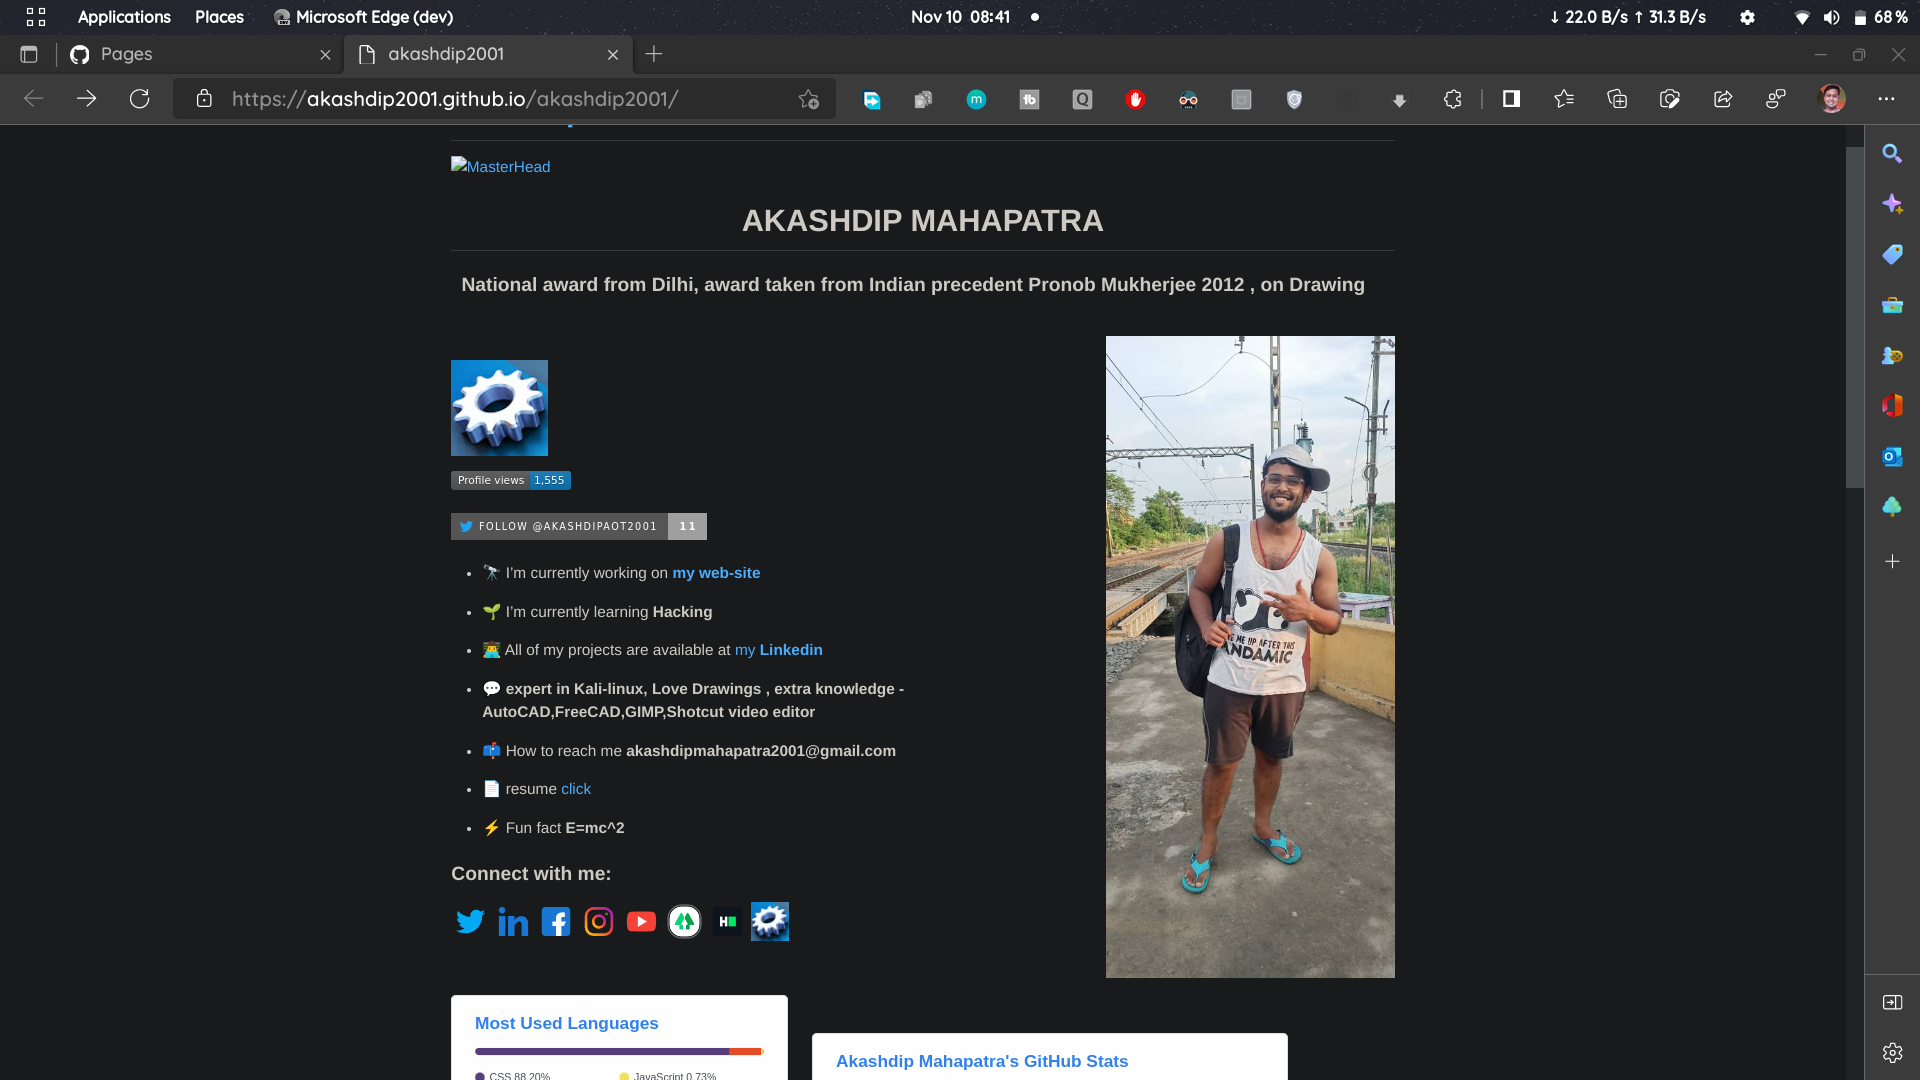
Task: Click the page vertical scrollbar thumb
Action: point(1854,316)
